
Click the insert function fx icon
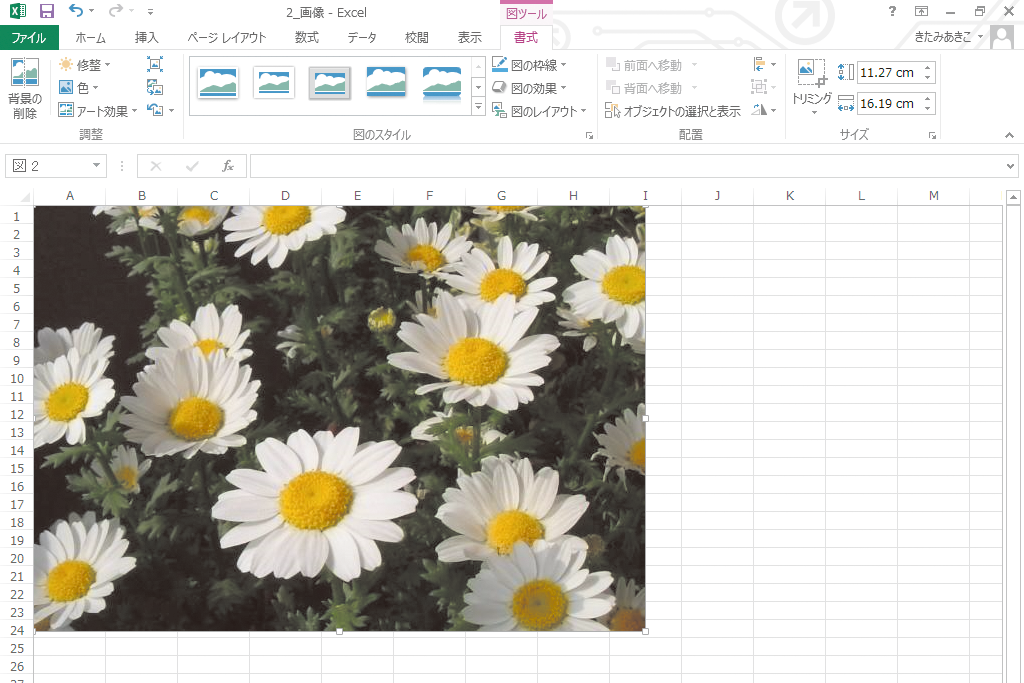(227, 166)
